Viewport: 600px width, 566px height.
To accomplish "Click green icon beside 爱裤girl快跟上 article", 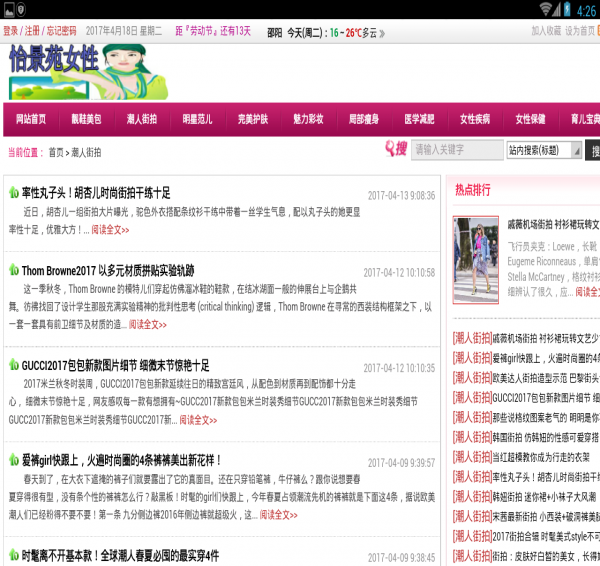I will click(x=14, y=459).
